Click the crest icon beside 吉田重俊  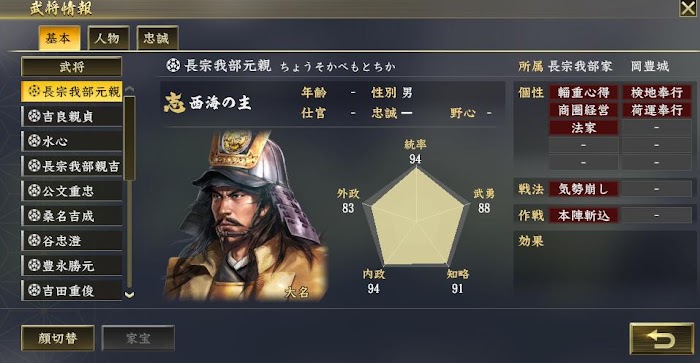[34, 290]
